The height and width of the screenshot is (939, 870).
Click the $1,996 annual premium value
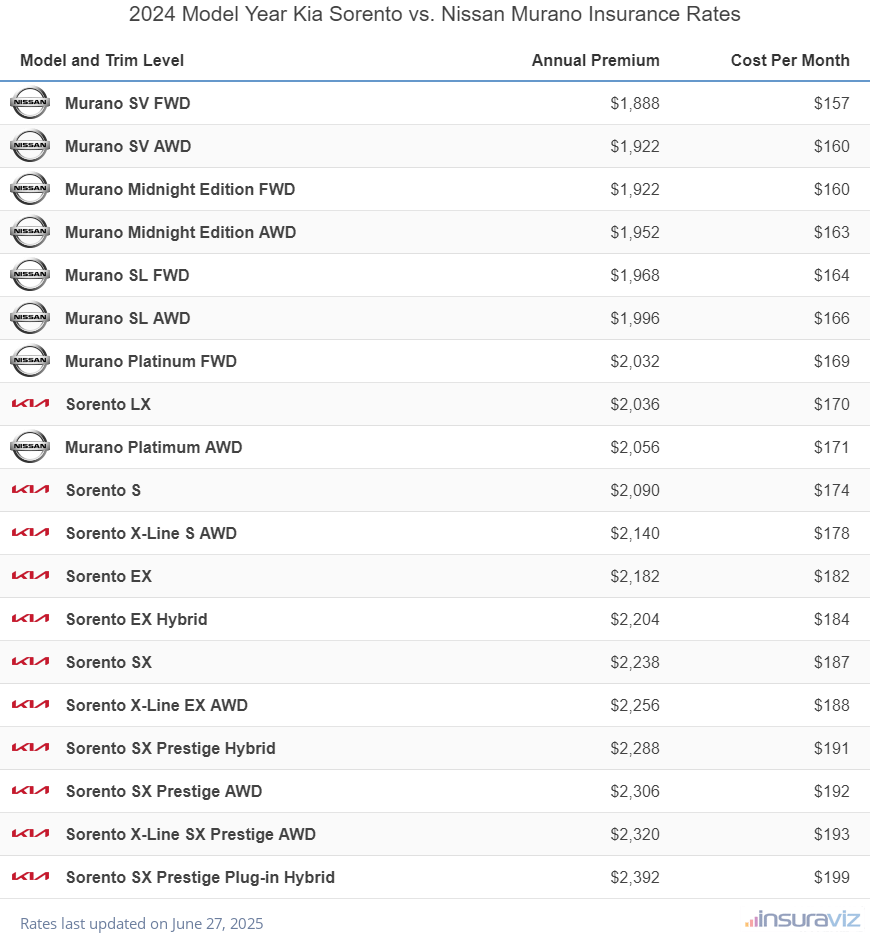tap(635, 319)
